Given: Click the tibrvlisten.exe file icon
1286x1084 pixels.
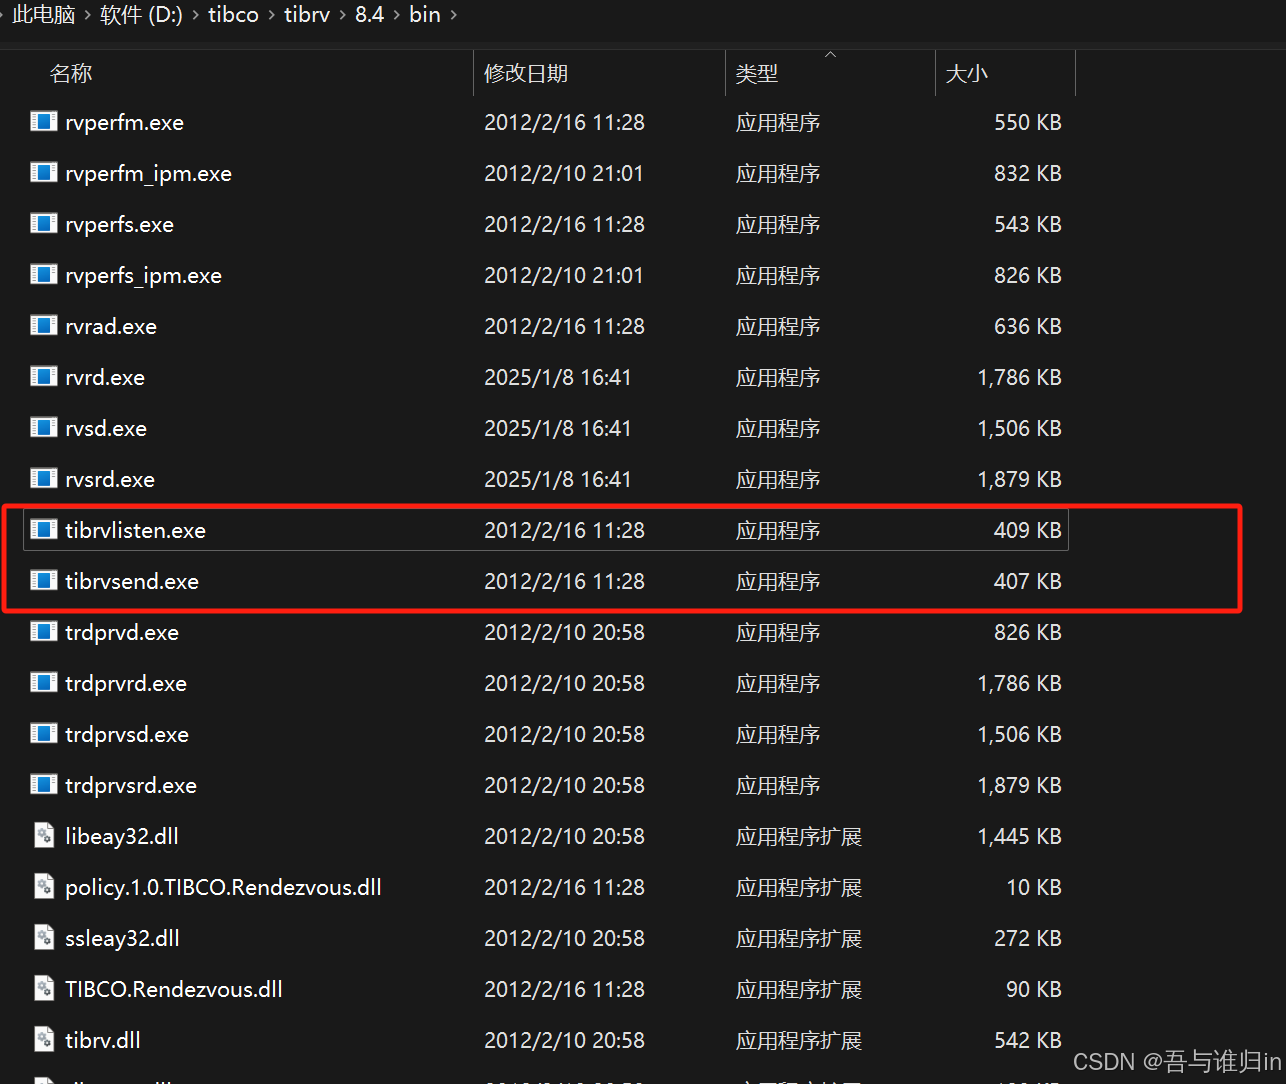Looking at the screenshot, I should 44,529.
